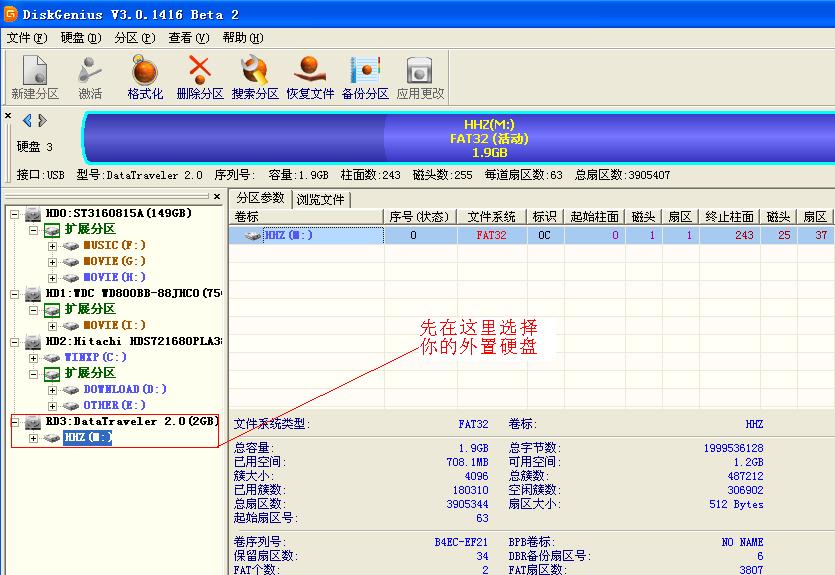Click total sectors value 3905344

click(x=467, y=504)
